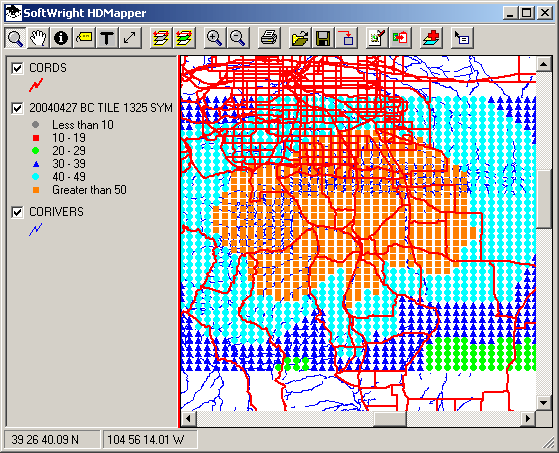Click the map's vertical scrollbar down arrow

544,403
